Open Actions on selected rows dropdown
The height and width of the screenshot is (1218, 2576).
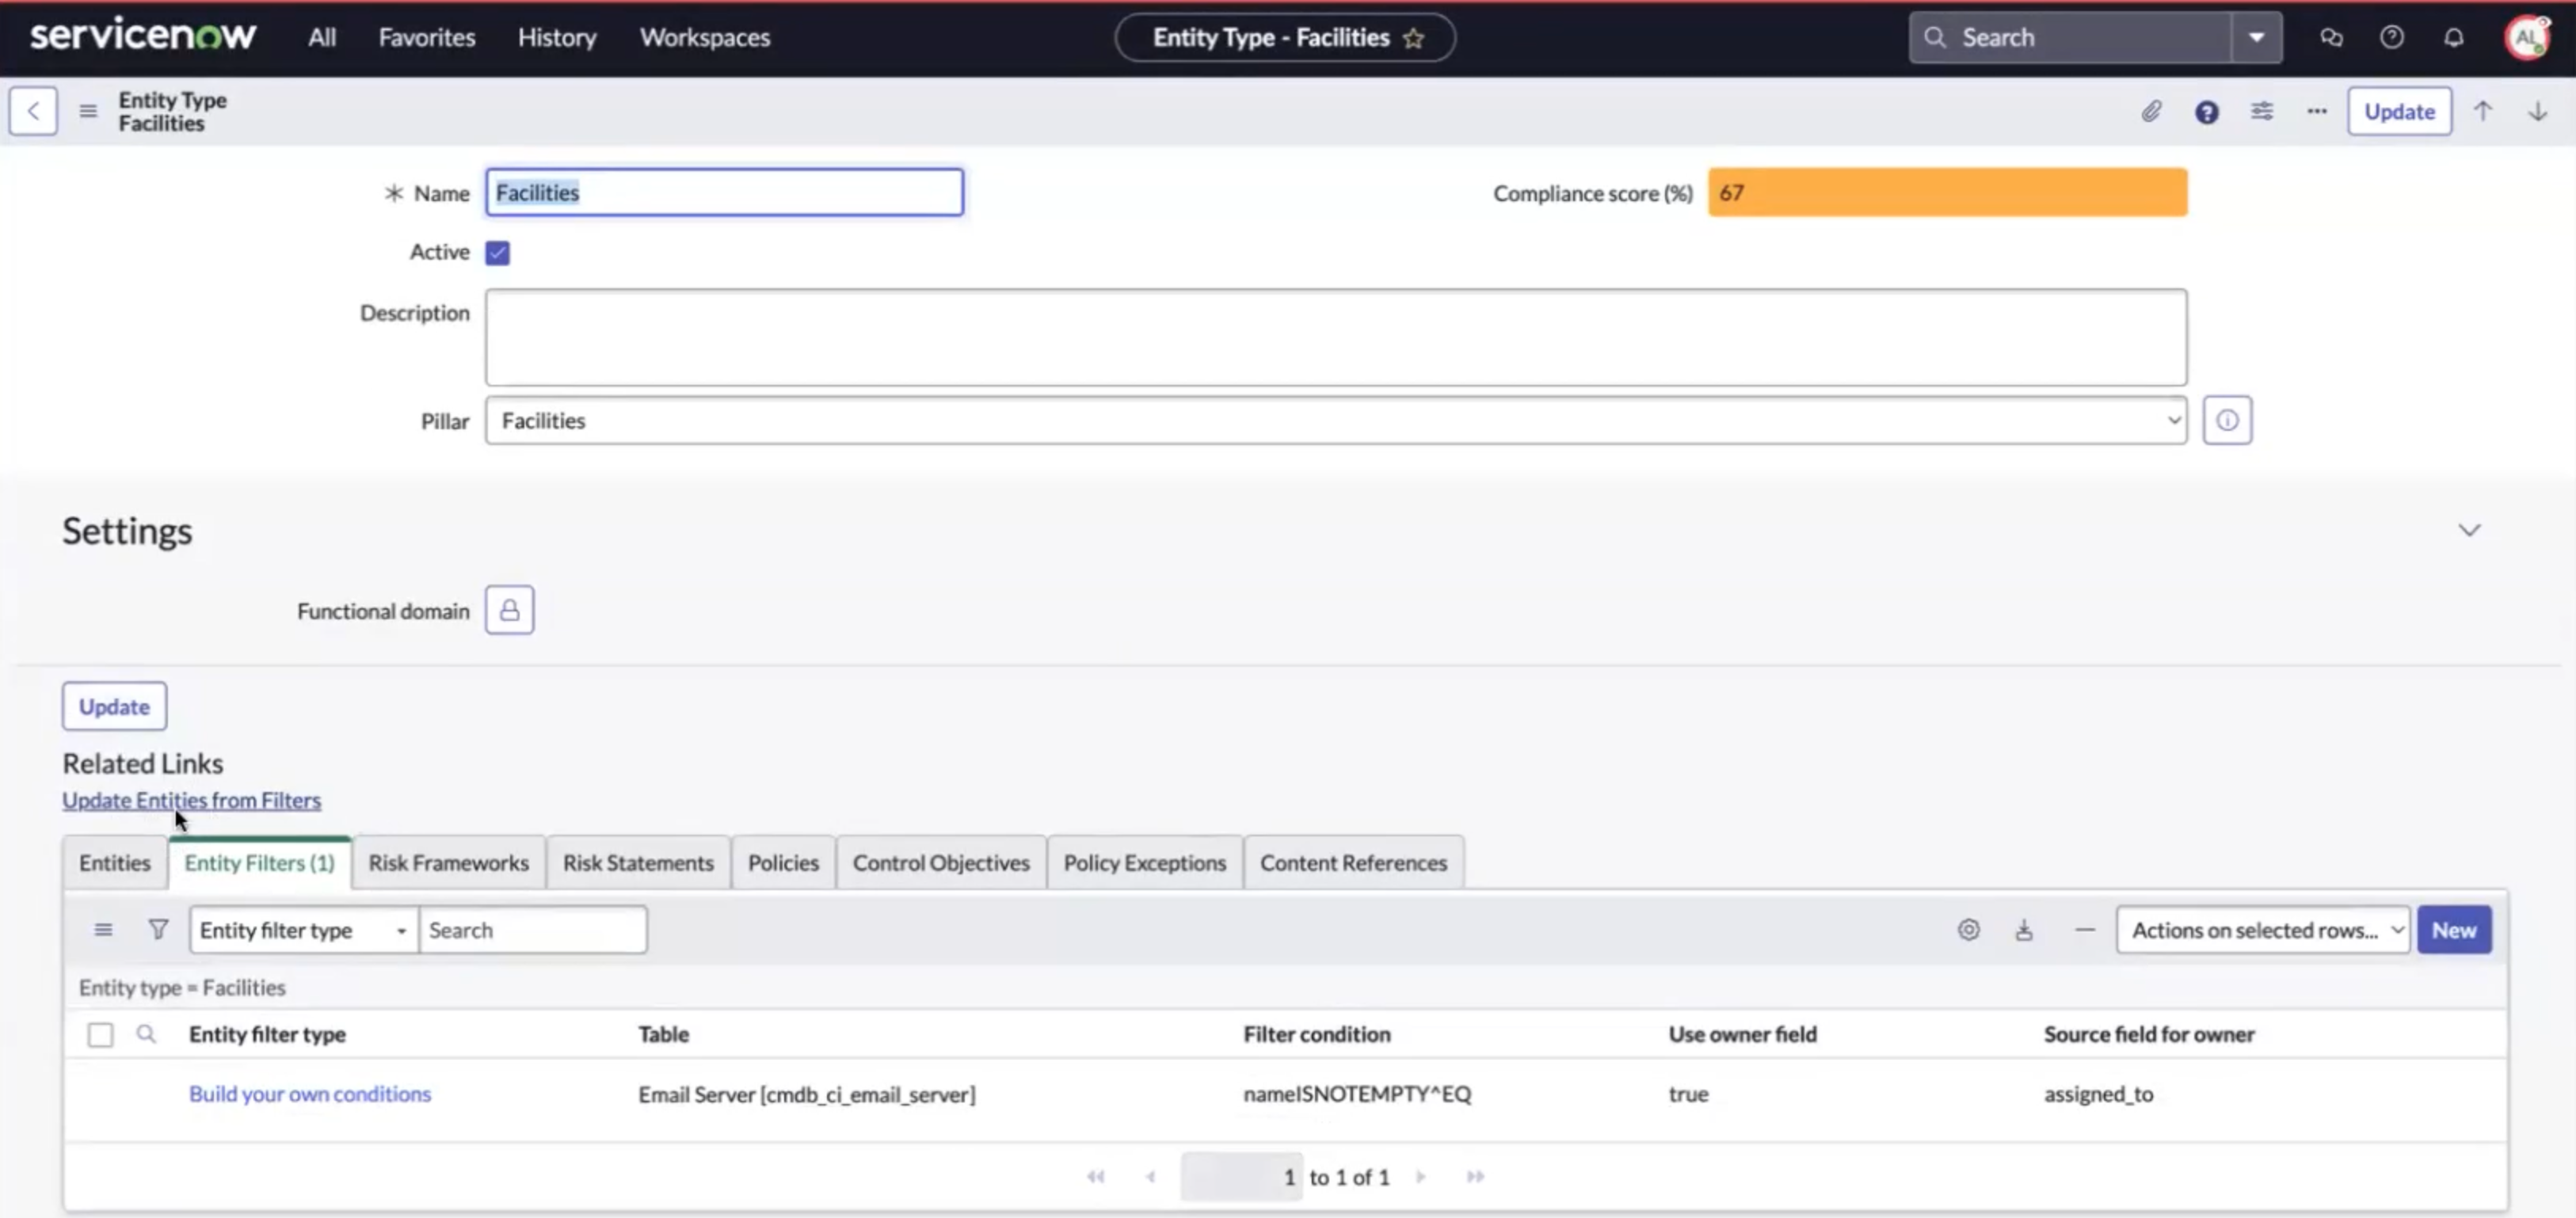tap(2262, 930)
